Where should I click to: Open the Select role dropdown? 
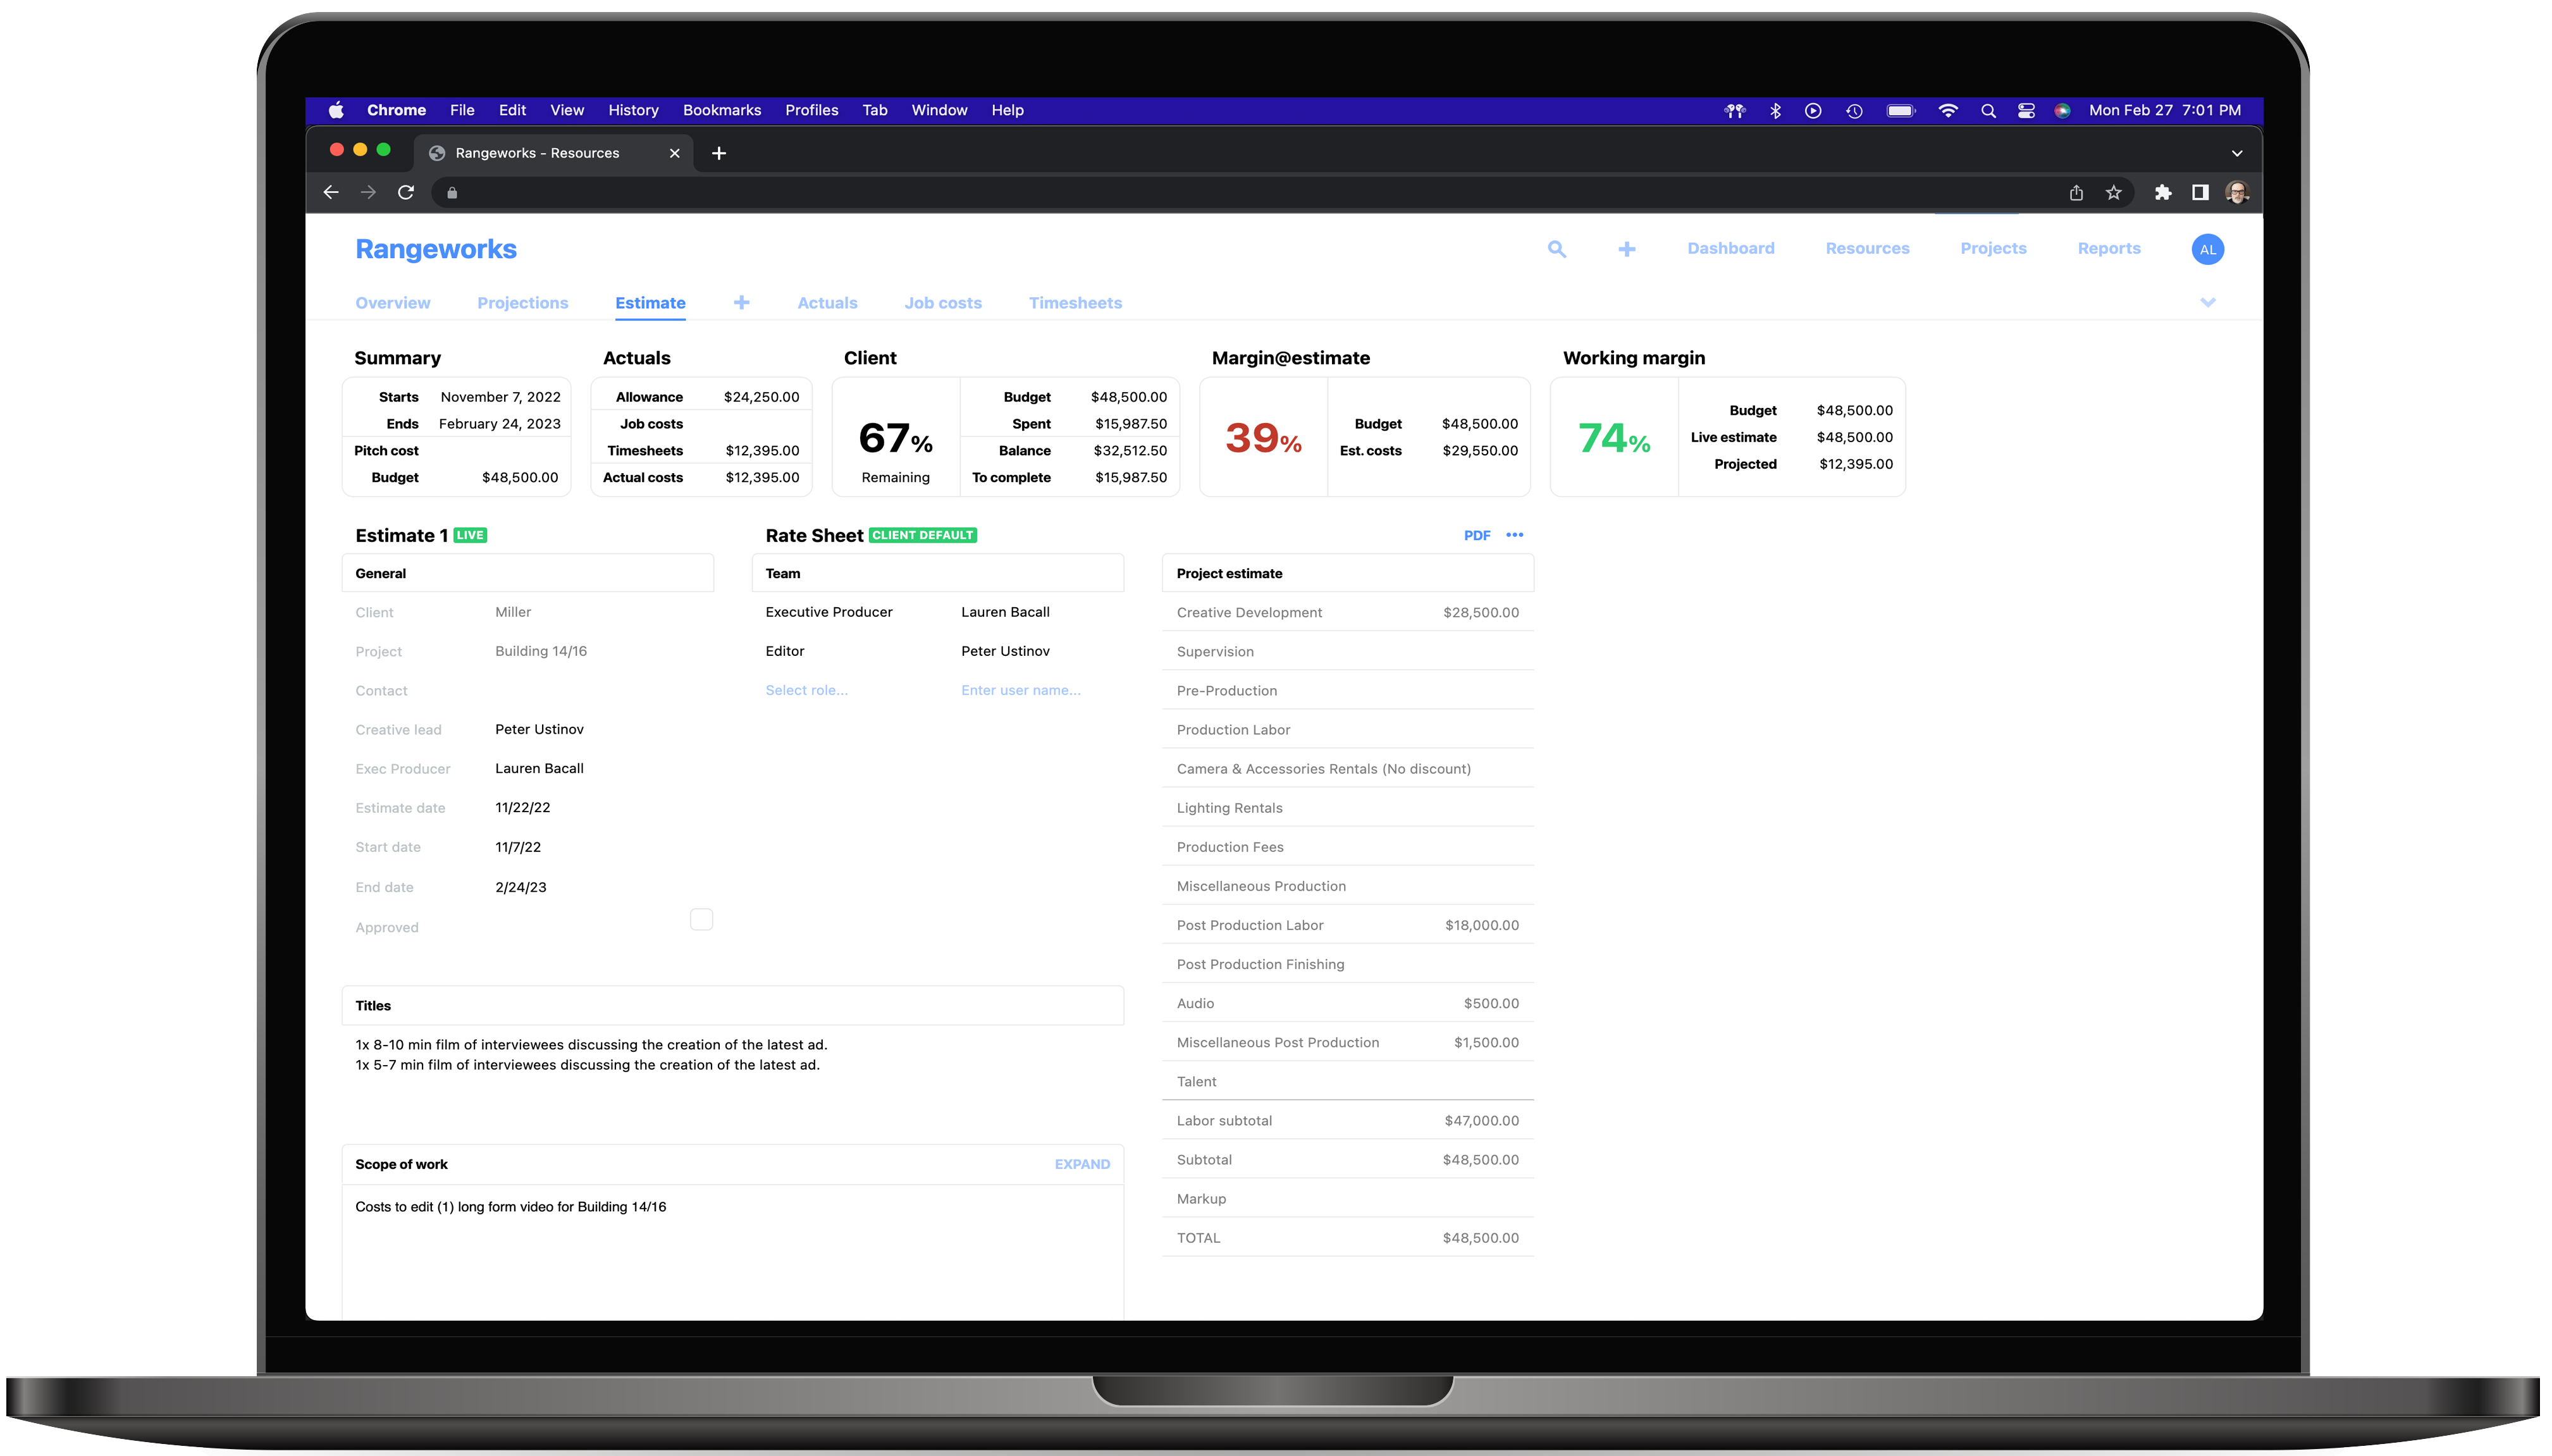click(806, 690)
